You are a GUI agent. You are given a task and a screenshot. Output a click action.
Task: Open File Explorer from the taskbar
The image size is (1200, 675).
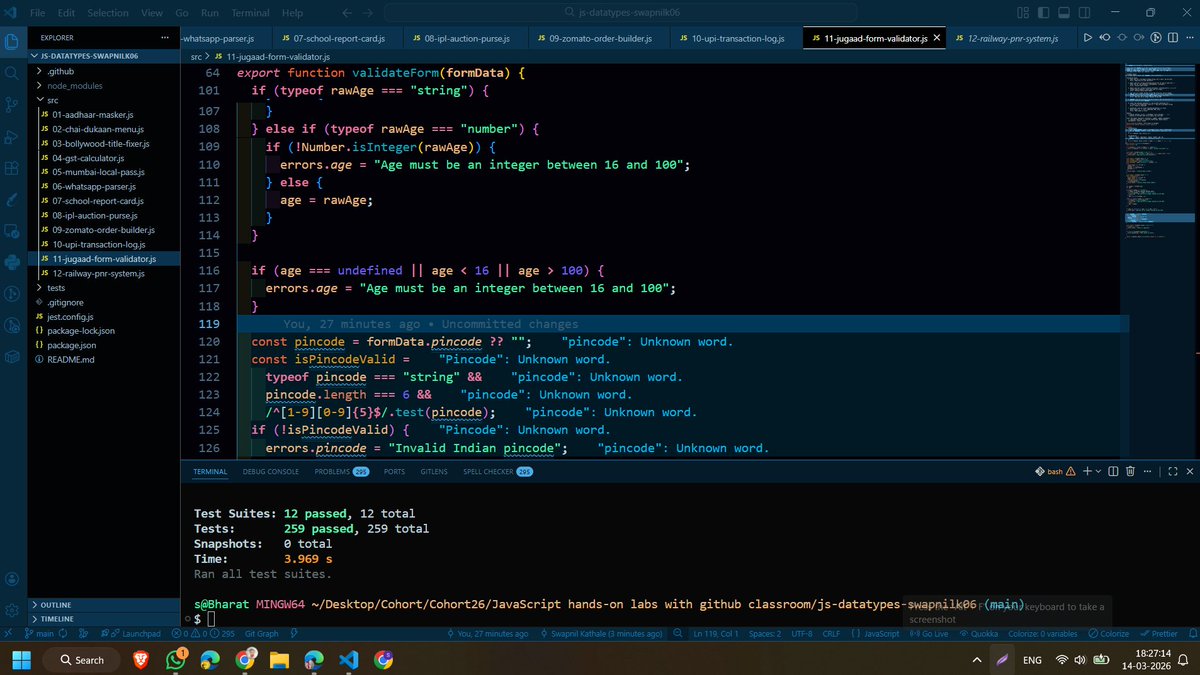[279, 659]
